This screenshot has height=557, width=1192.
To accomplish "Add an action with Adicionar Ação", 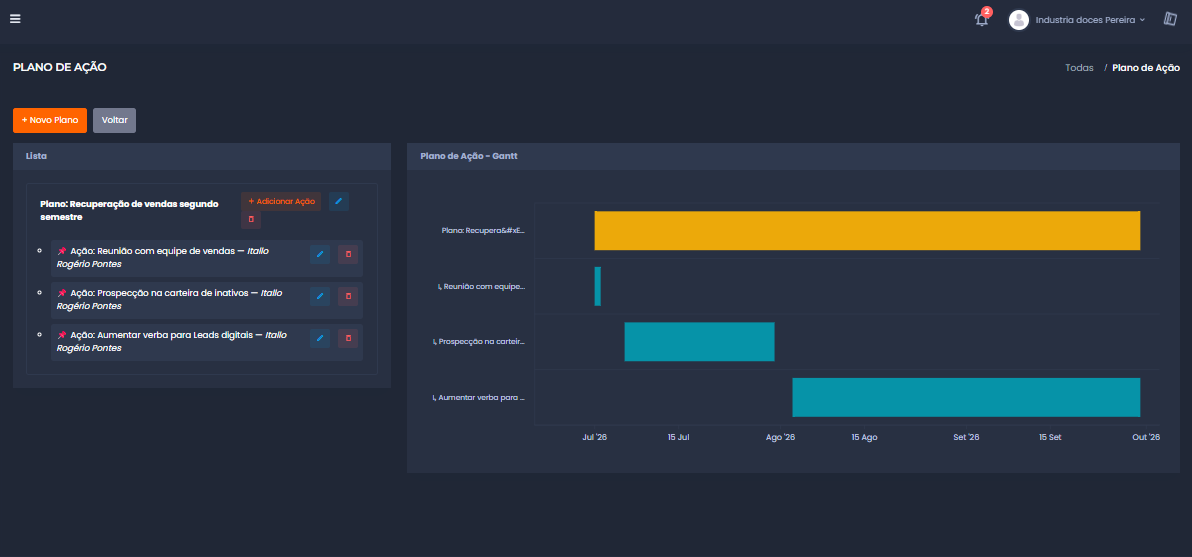I will pos(281,201).
